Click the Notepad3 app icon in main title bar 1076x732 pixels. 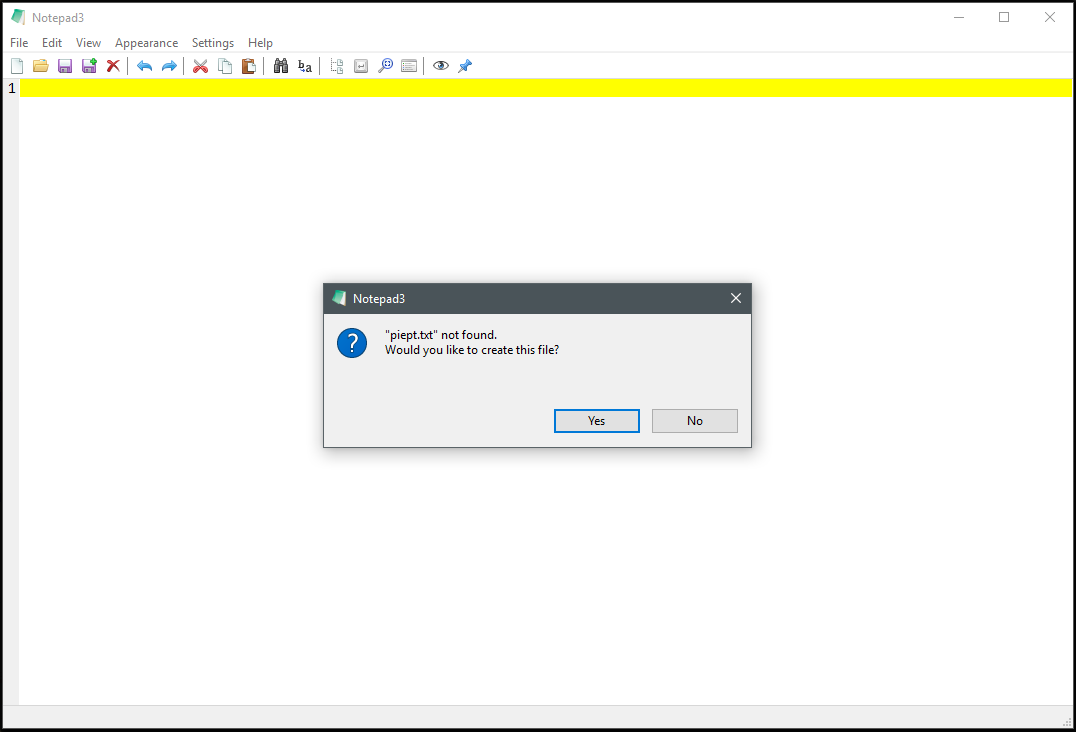pos(19,17)
